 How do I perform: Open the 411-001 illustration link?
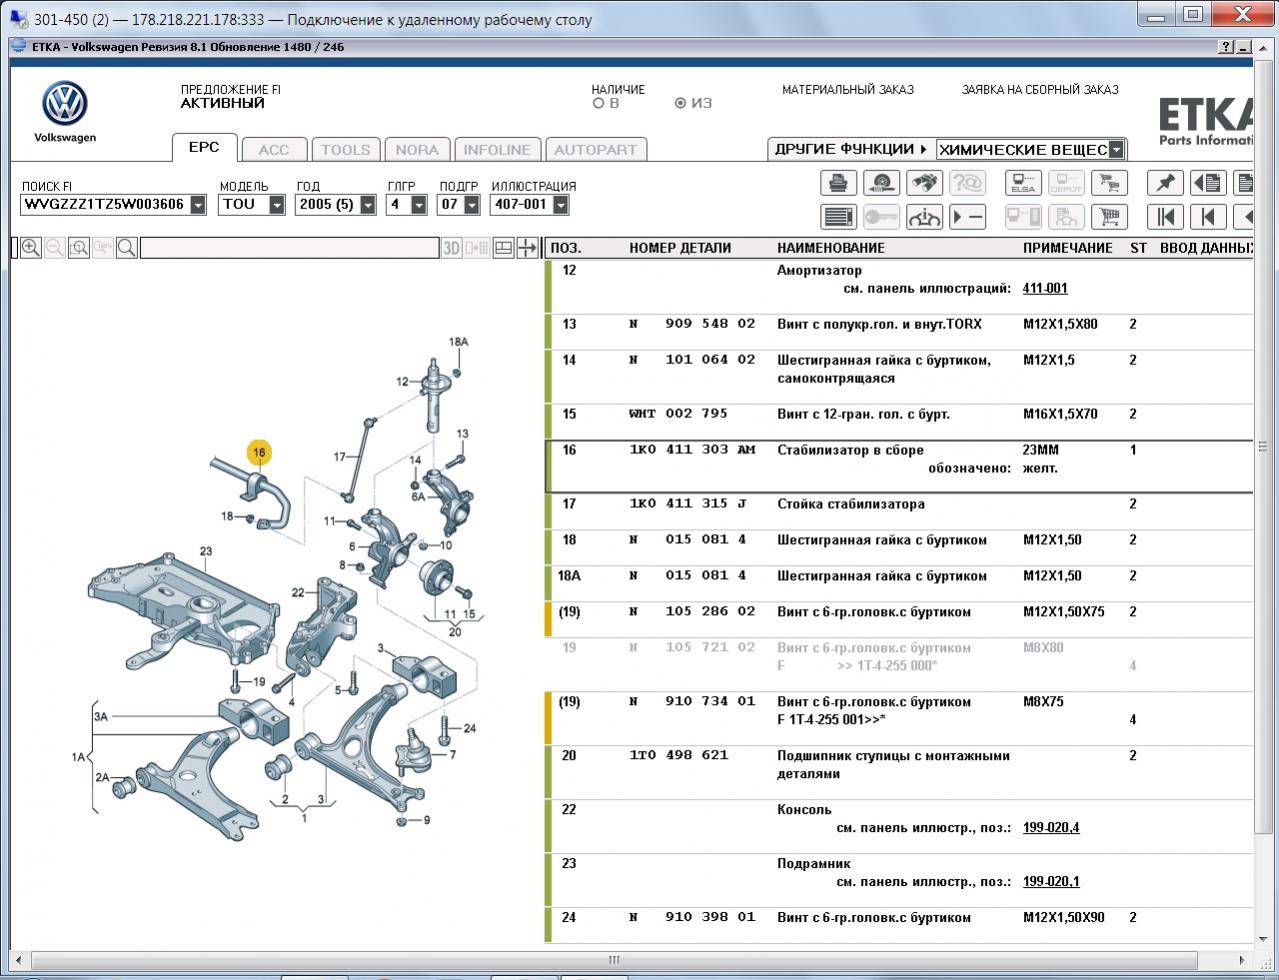coord(1045,288)
